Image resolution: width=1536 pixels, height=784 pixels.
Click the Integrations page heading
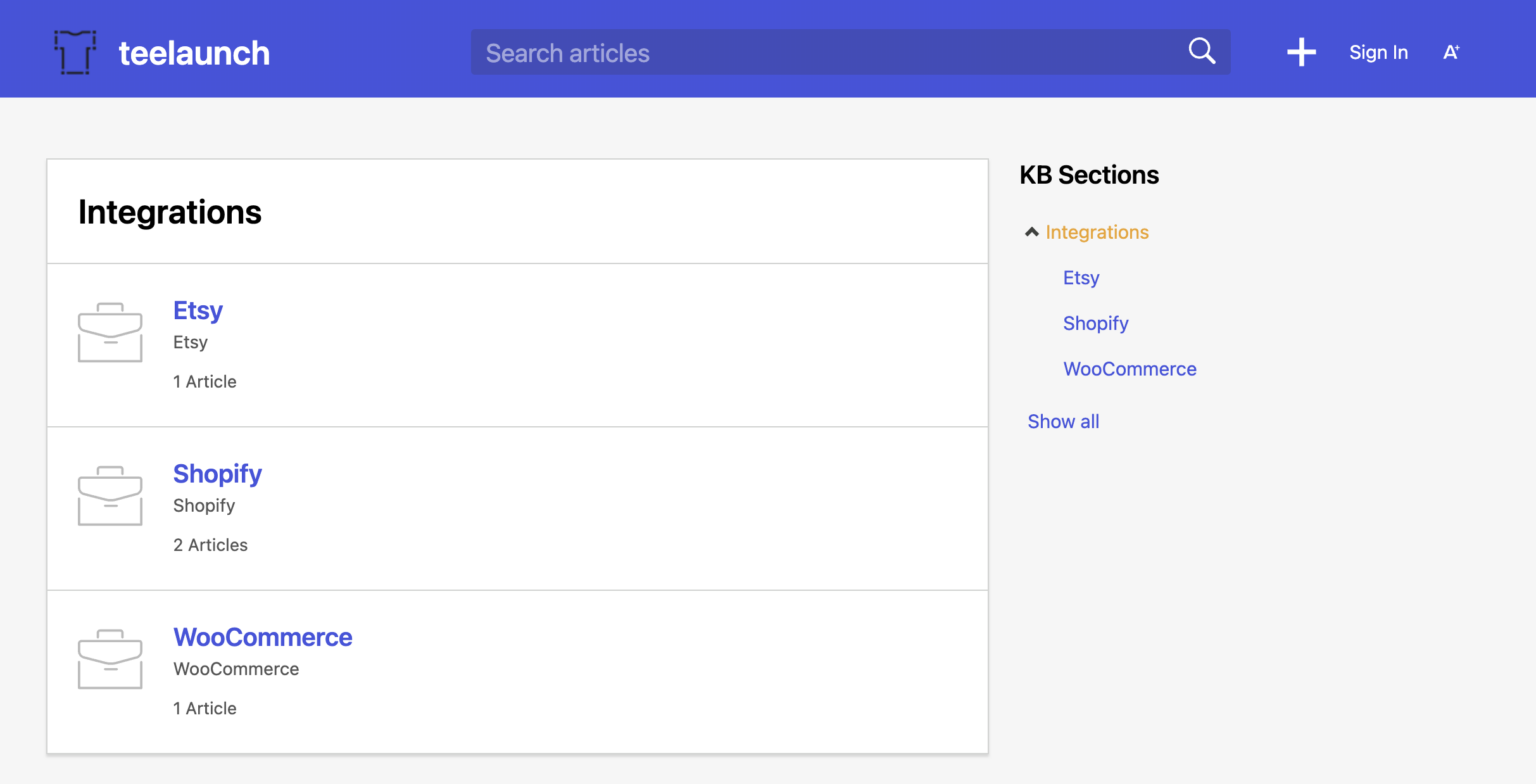170,212
